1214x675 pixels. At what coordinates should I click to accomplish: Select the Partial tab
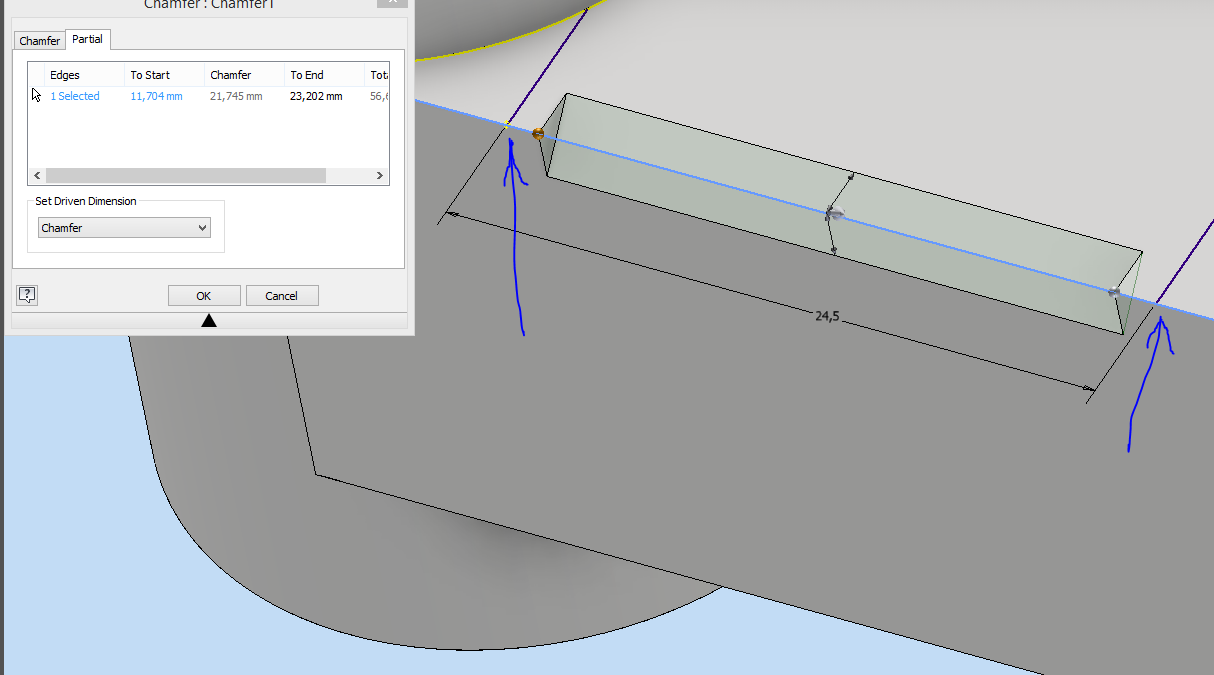point(87,39)
